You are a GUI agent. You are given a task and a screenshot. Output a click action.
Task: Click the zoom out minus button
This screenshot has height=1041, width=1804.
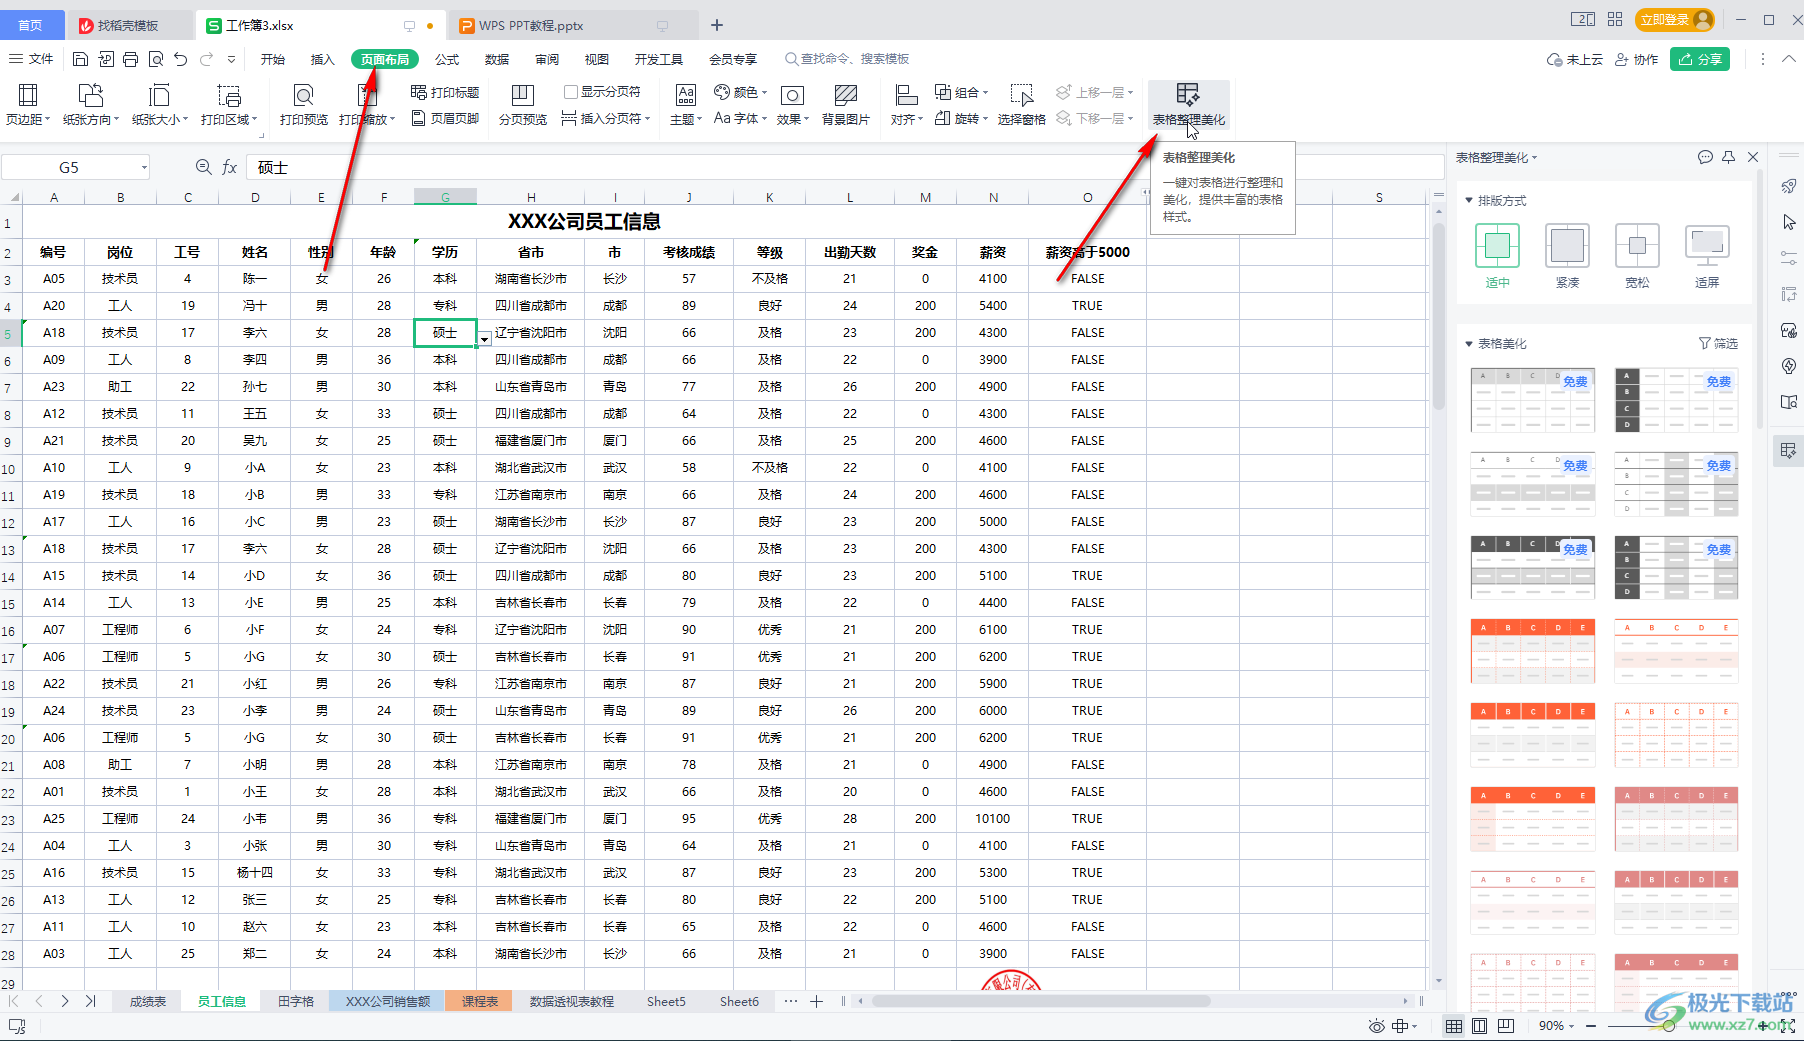pyautogui.click(x=1592, y=1026)
